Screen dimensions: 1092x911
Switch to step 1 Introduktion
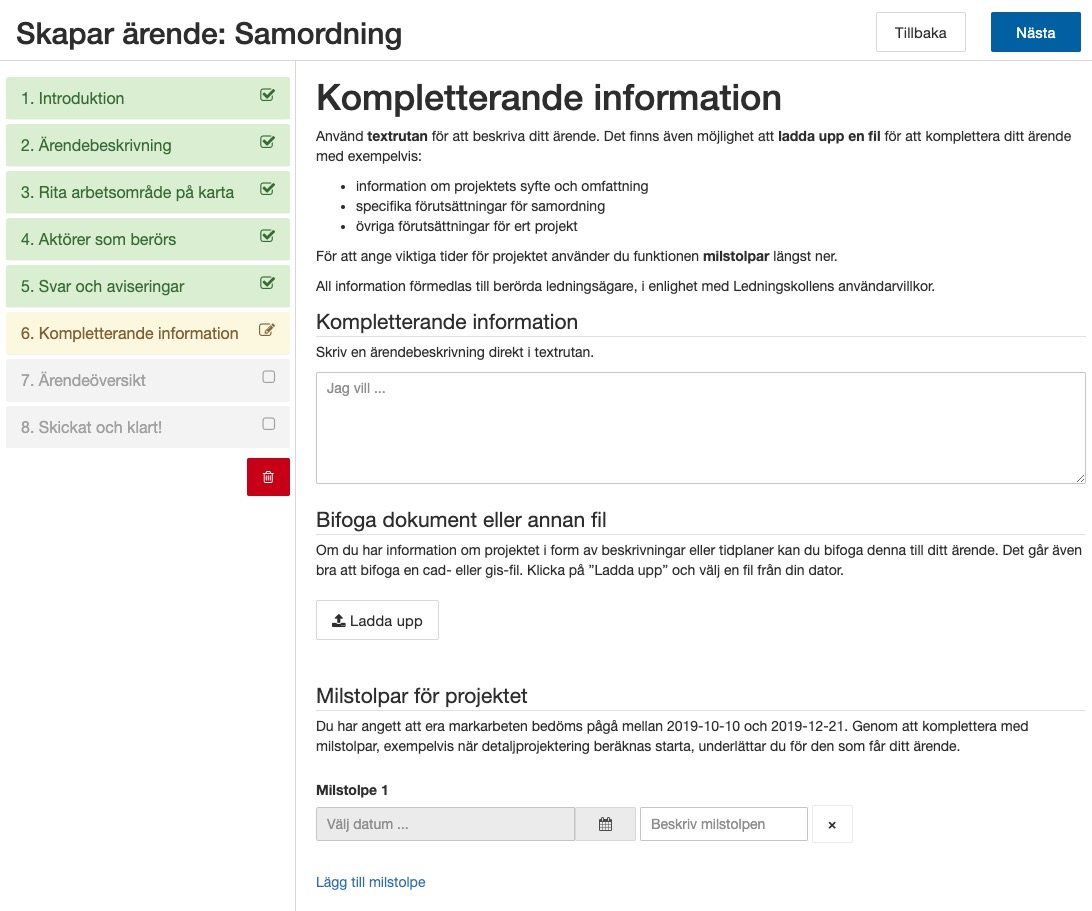80,98
